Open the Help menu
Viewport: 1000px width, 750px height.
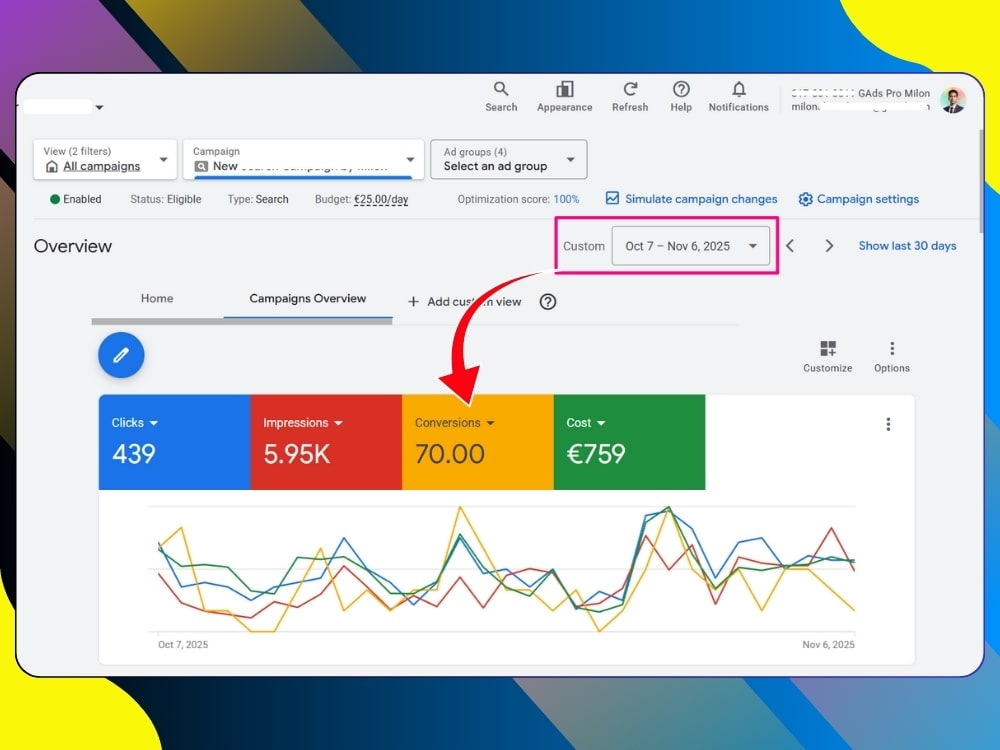(681, 97)
